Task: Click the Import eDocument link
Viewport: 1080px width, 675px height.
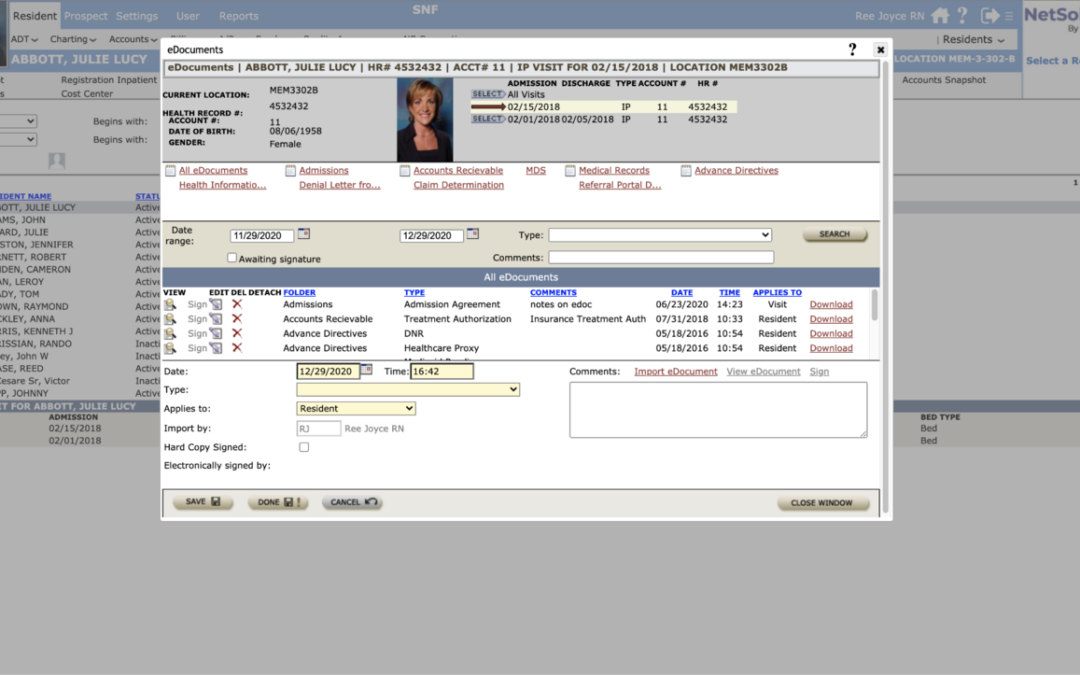Action: [x=675, y=372]
